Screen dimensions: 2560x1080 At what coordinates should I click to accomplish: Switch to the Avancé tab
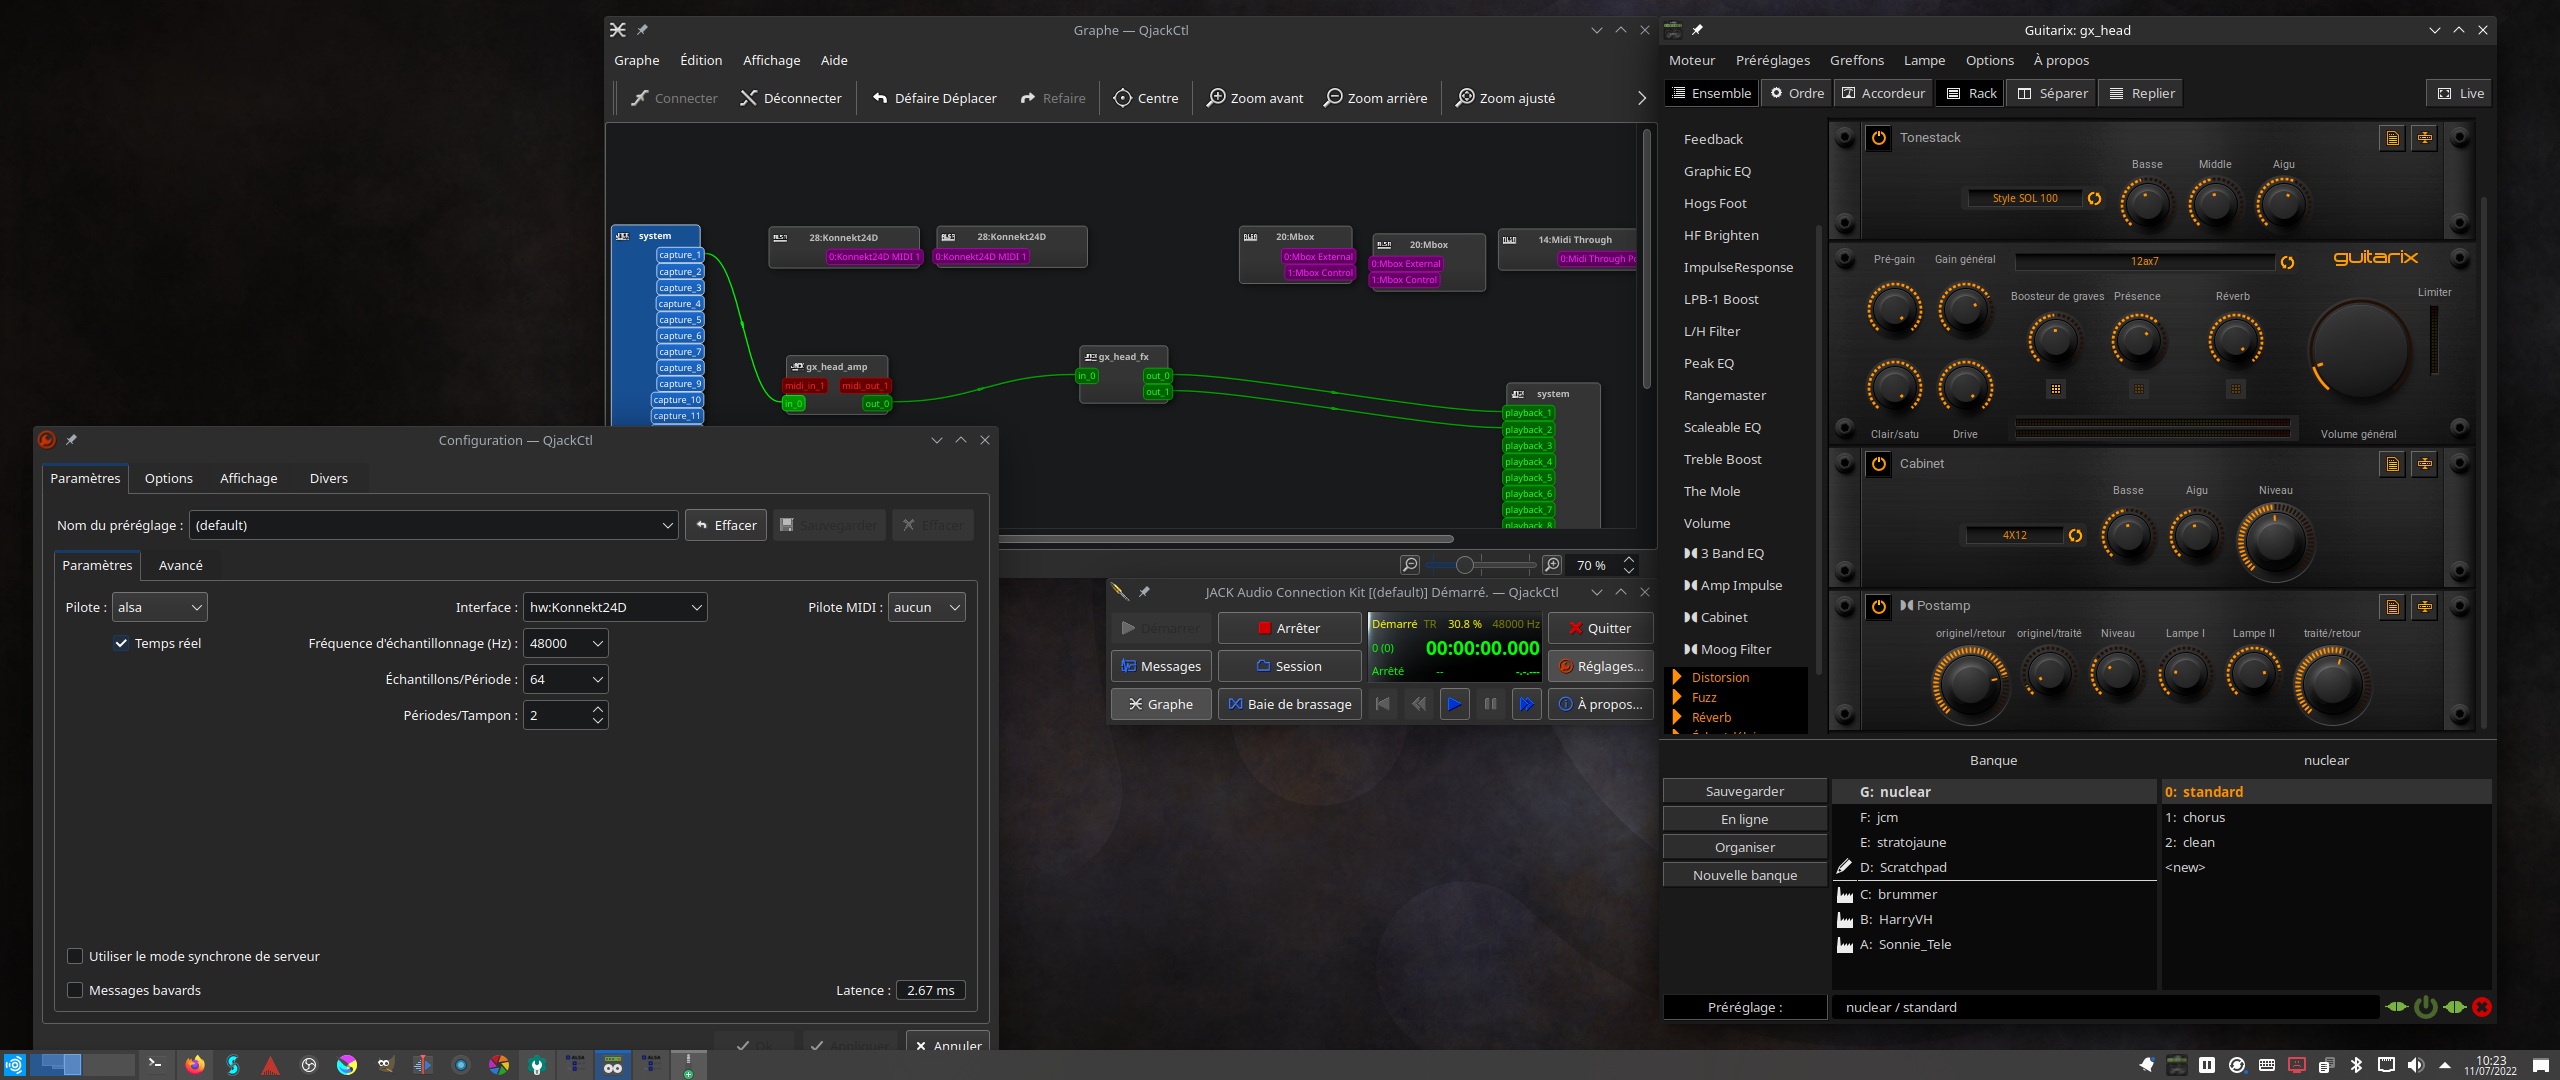180,565
